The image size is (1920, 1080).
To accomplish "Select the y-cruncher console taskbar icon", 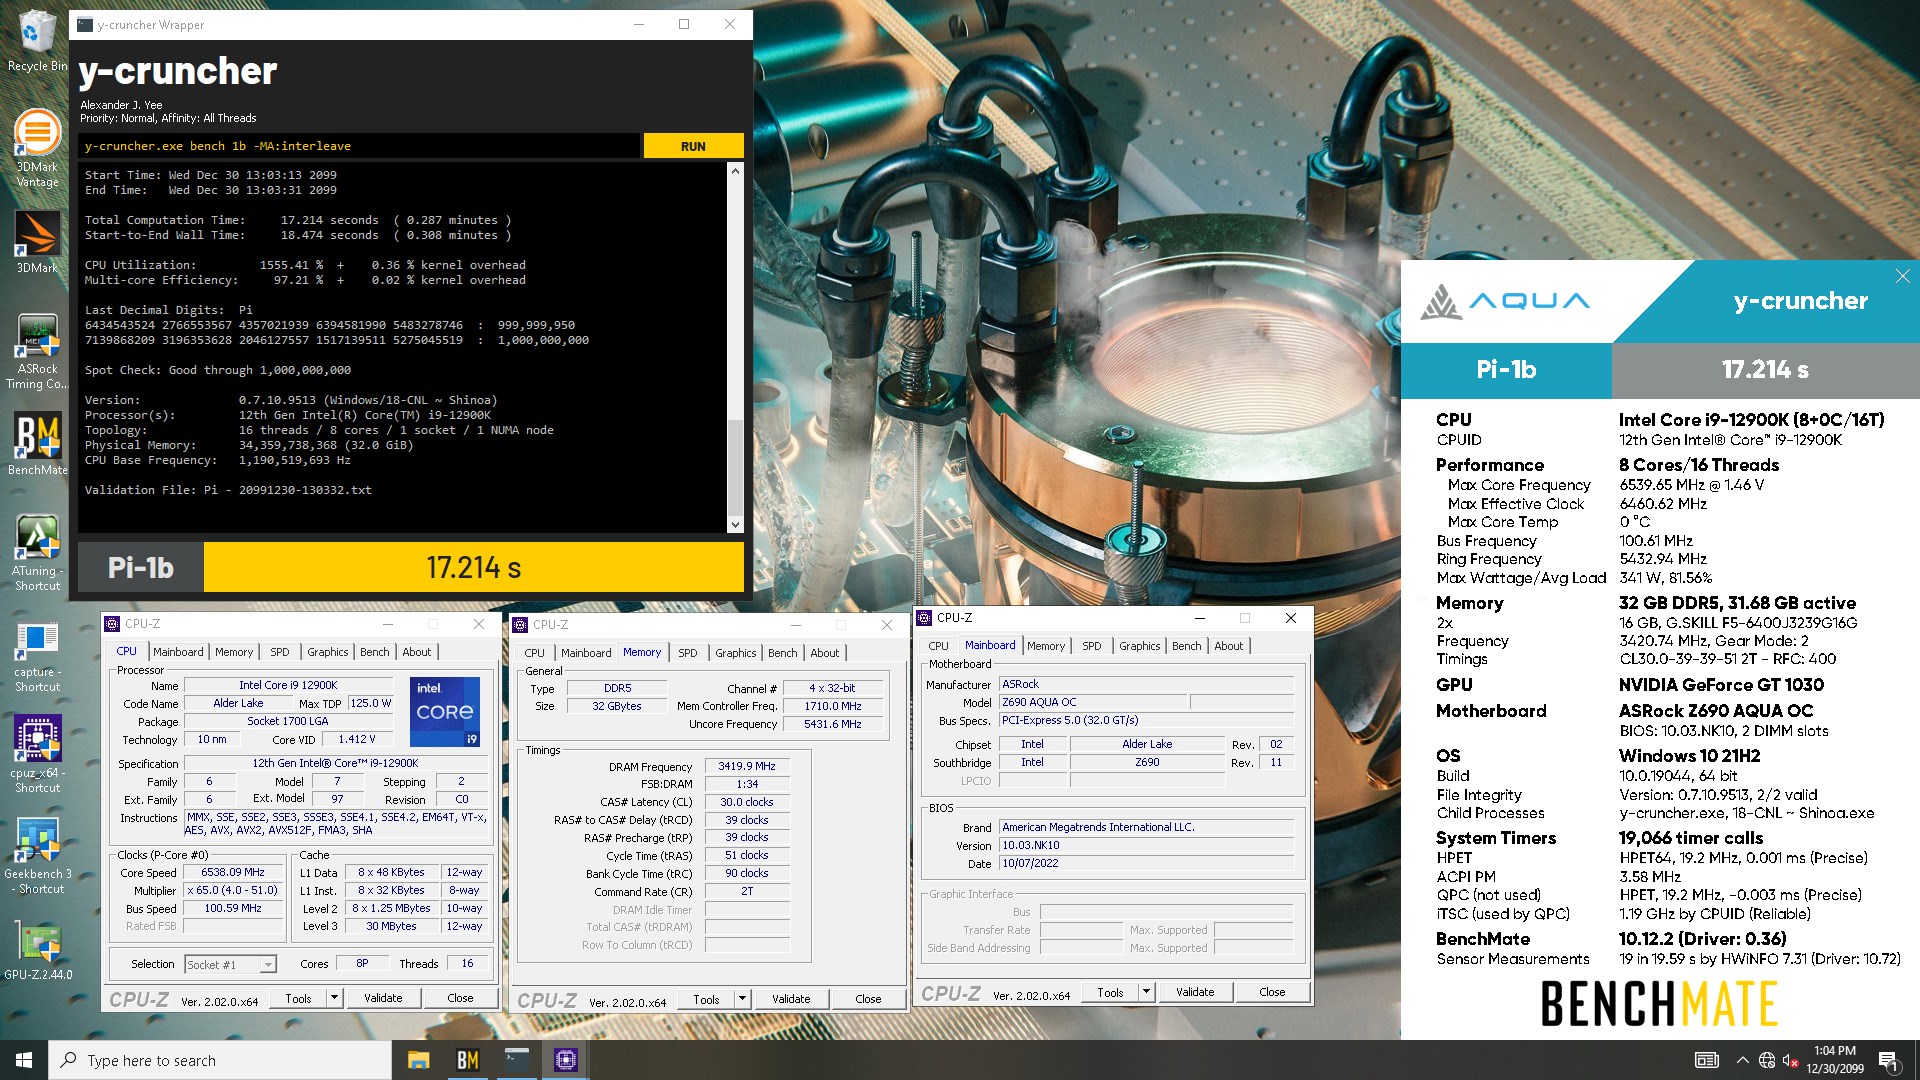I will click(x=516, y=1060).
